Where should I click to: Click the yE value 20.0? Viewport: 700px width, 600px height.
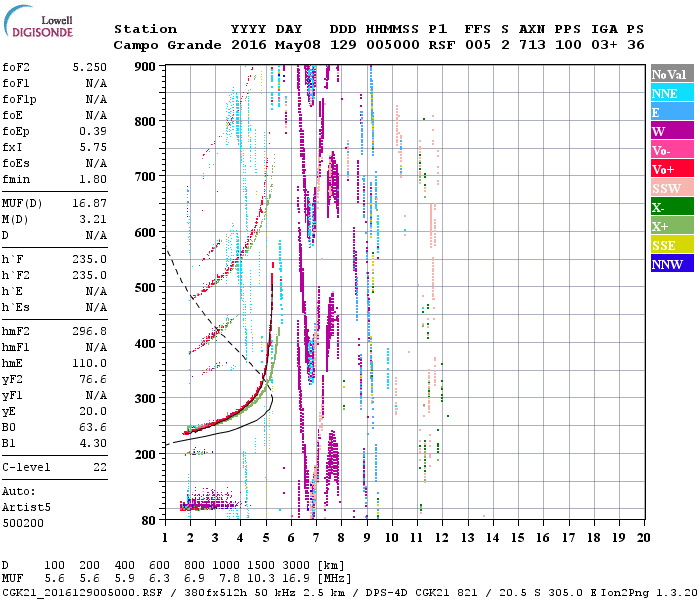[x=93, y=411]
